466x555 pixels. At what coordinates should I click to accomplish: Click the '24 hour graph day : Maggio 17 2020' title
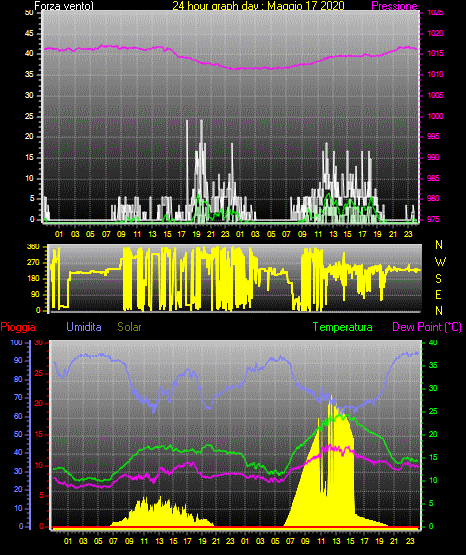tap(258, 6)
